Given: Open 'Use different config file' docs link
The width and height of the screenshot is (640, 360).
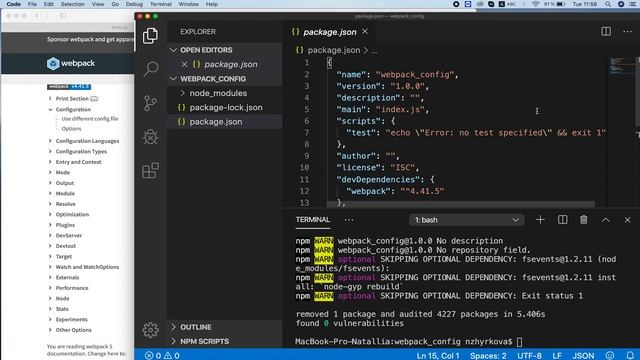Looking at the screenshot, I should click(90, 119).
